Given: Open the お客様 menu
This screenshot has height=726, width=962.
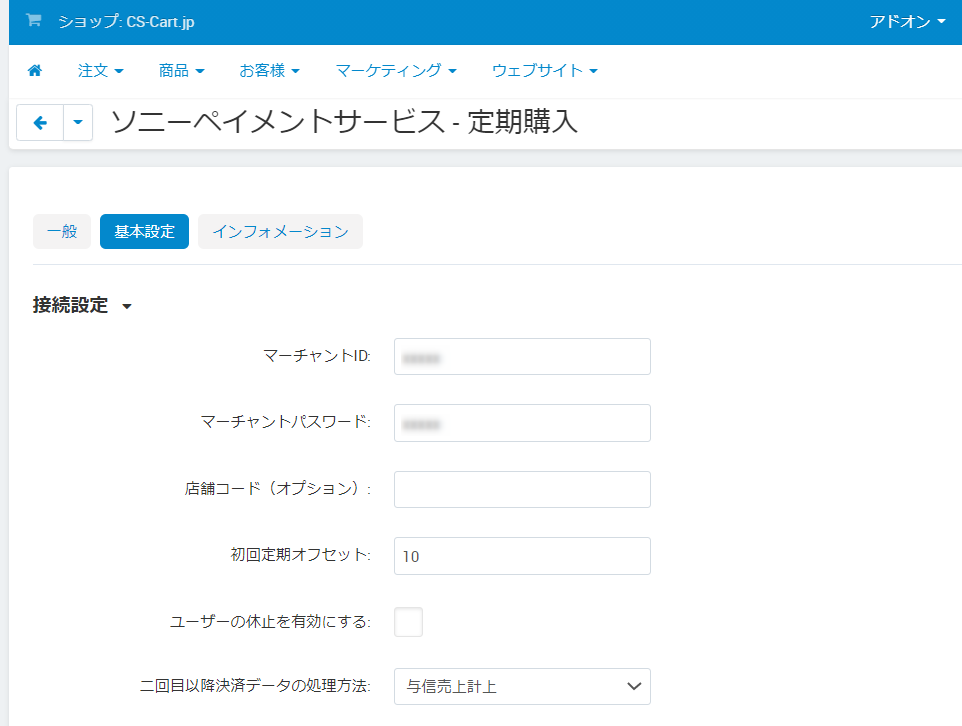Looking at the screenshot, I should coord(269,71).
